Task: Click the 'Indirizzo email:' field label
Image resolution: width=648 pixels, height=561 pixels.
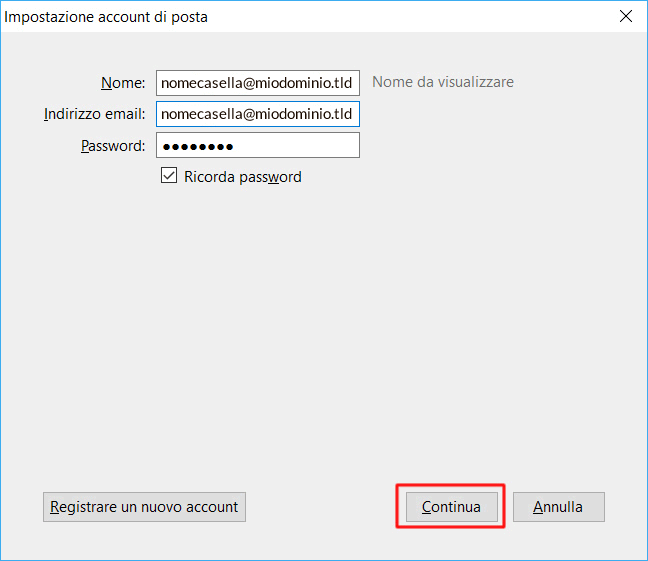Action: pyautogui.click(x=95, y=114)
